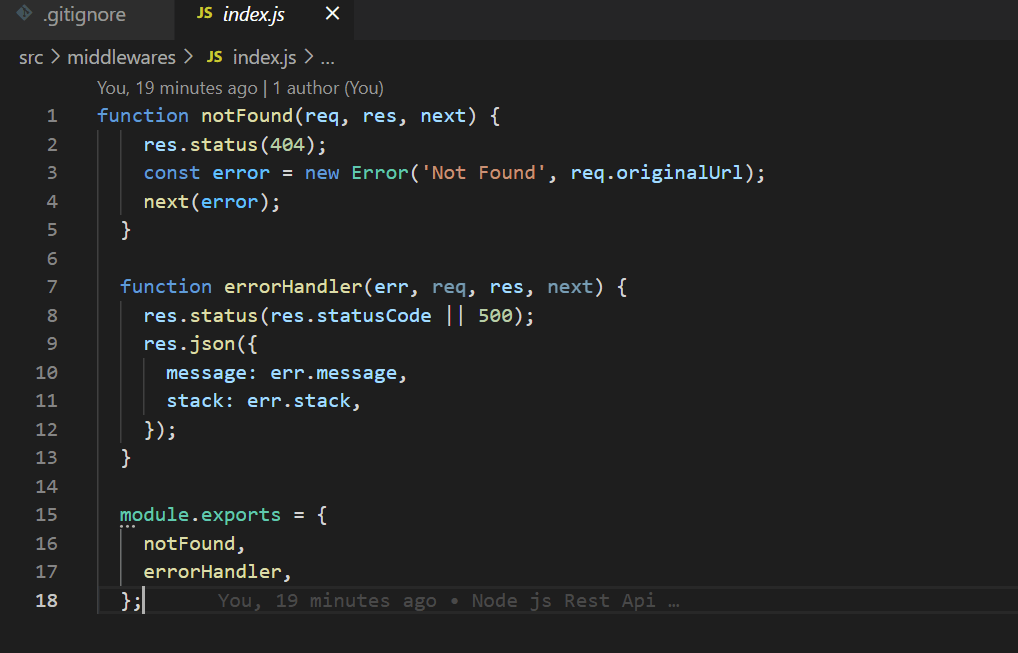
Task: Click line number 1 in the gutter
Action: (51, 116)
